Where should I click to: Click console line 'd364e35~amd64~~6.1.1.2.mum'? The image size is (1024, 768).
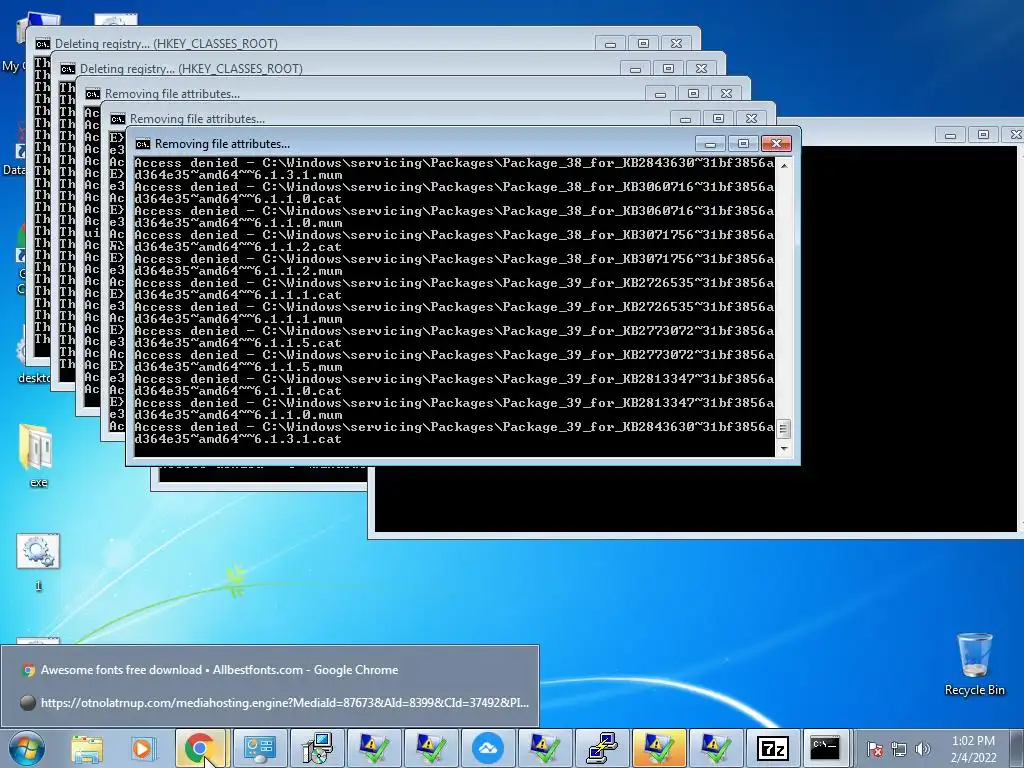pos(238,271)
